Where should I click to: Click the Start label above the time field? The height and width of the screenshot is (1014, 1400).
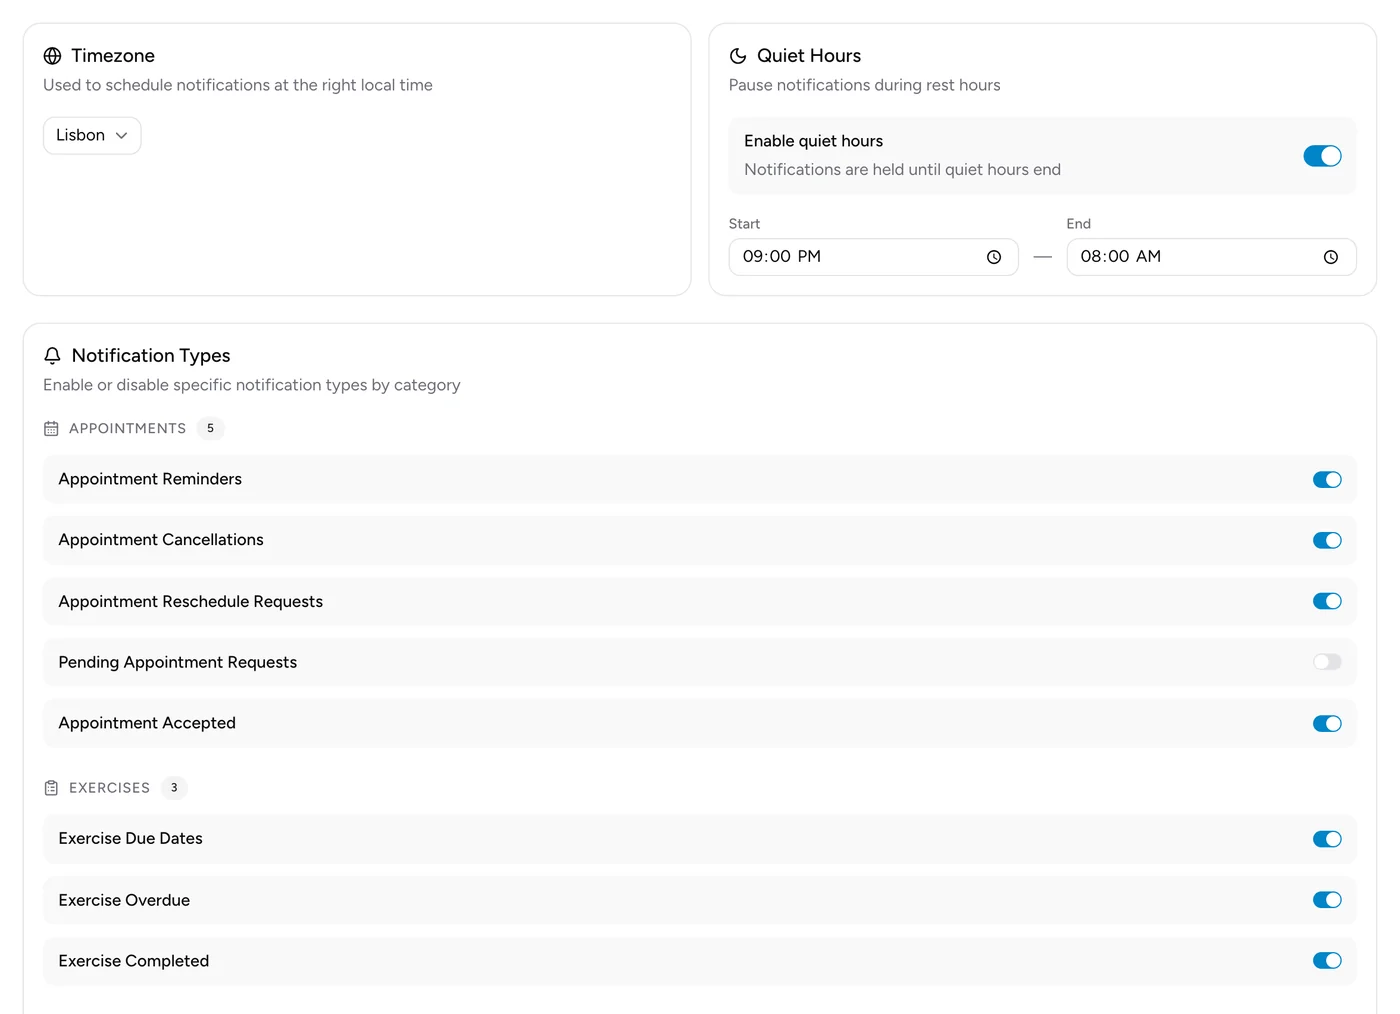click(744, 224)
